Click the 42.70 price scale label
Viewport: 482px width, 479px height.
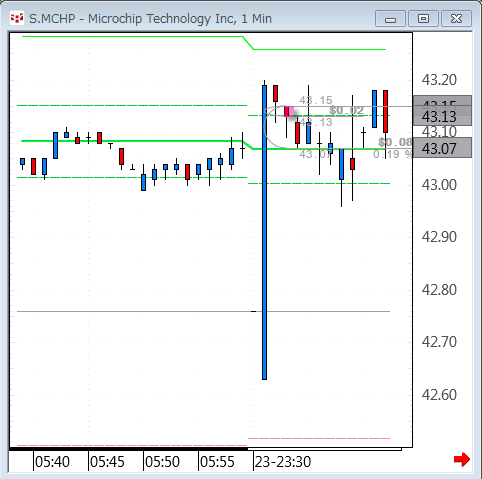coord(439,342)
